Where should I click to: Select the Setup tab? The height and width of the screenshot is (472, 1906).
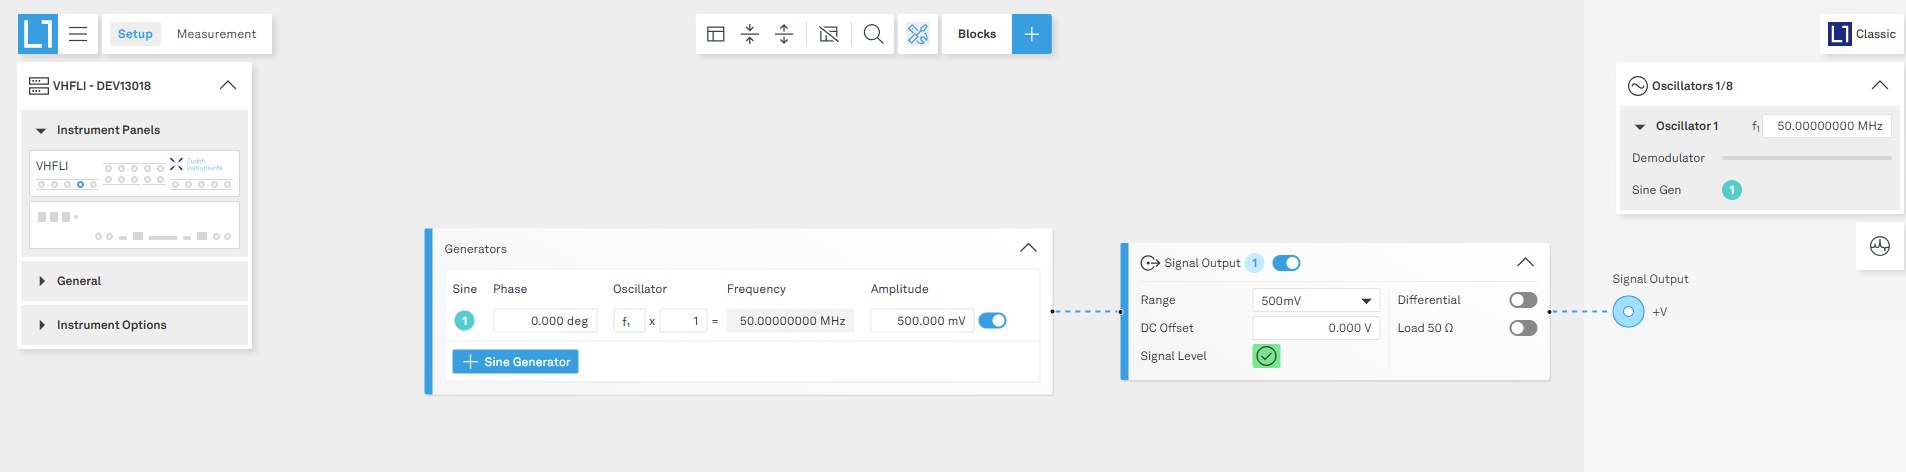click(135, 34)
